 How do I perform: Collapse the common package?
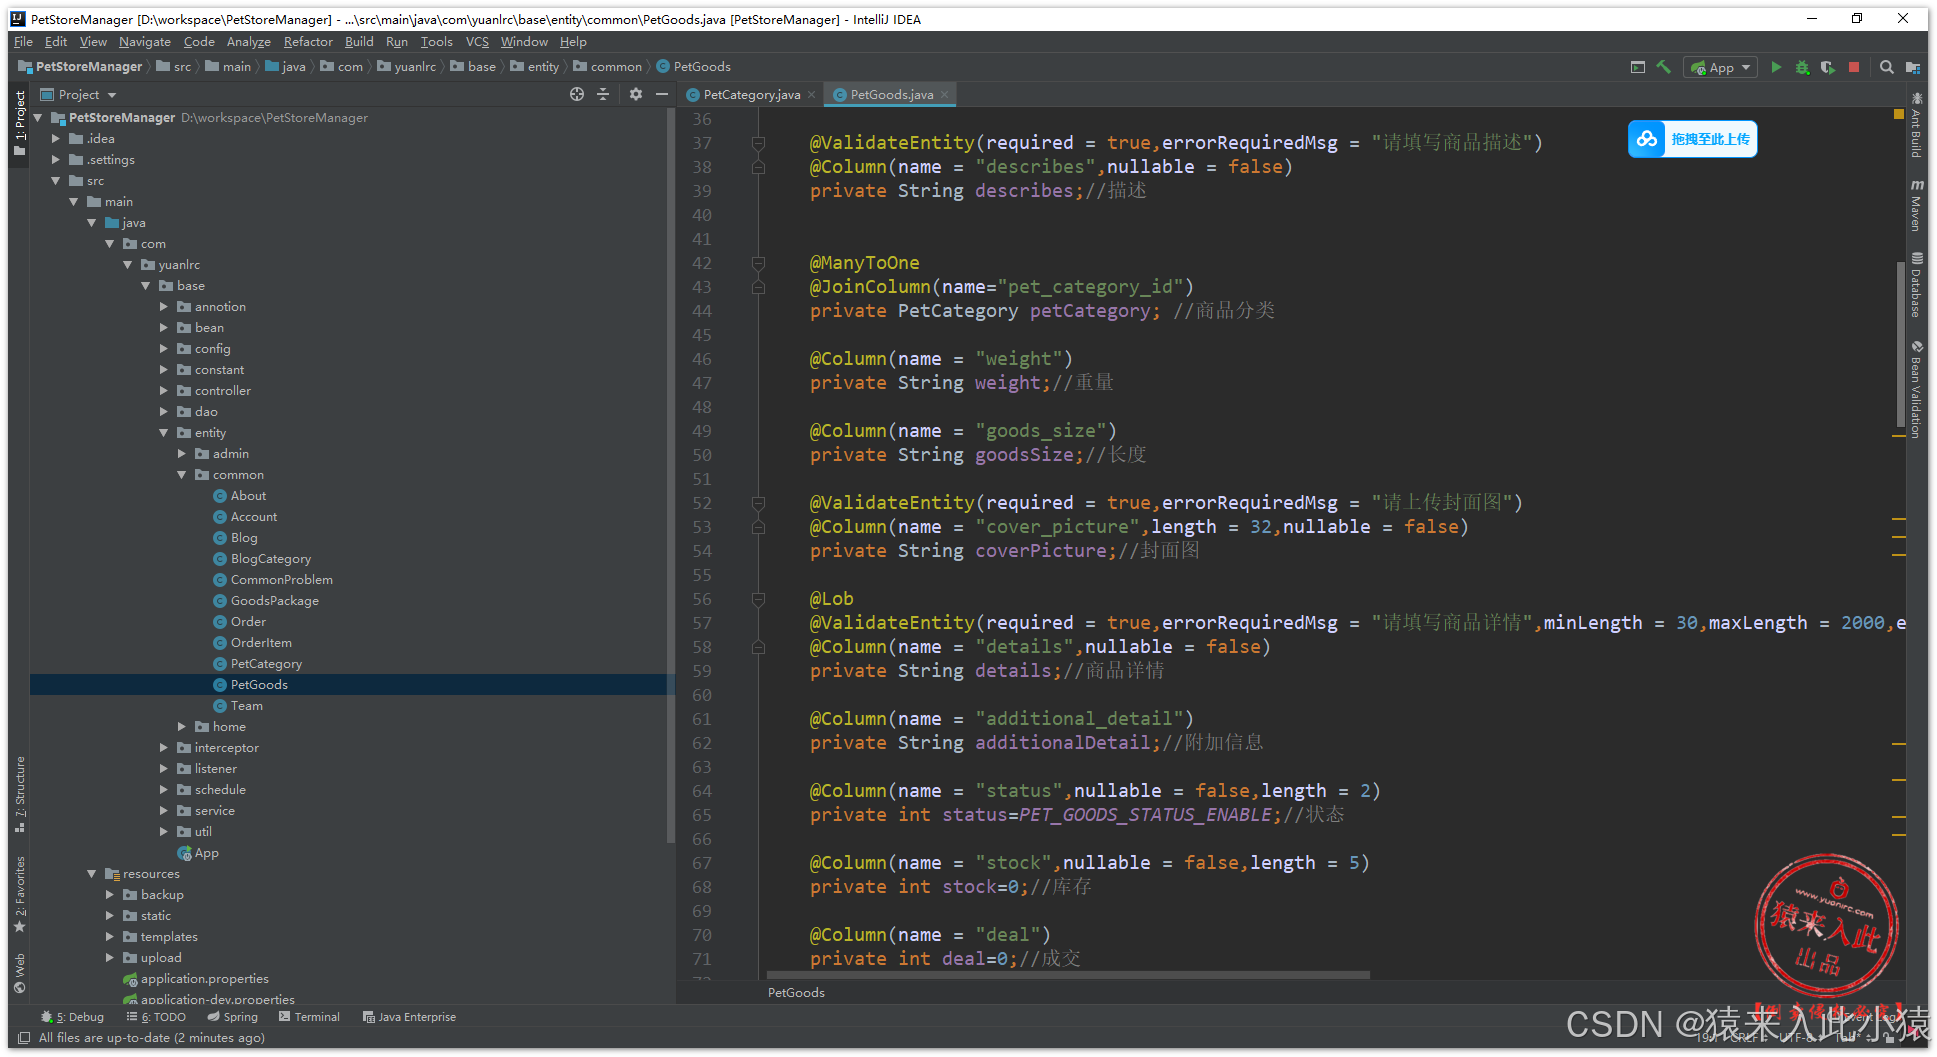point(182,475)
